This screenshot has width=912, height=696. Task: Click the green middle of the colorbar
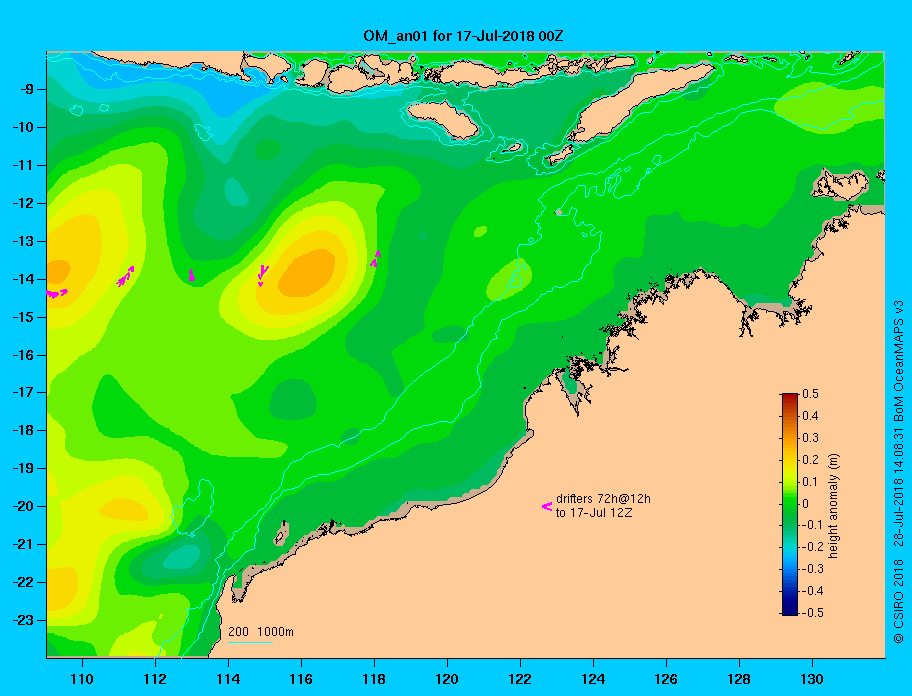point(790,504)
